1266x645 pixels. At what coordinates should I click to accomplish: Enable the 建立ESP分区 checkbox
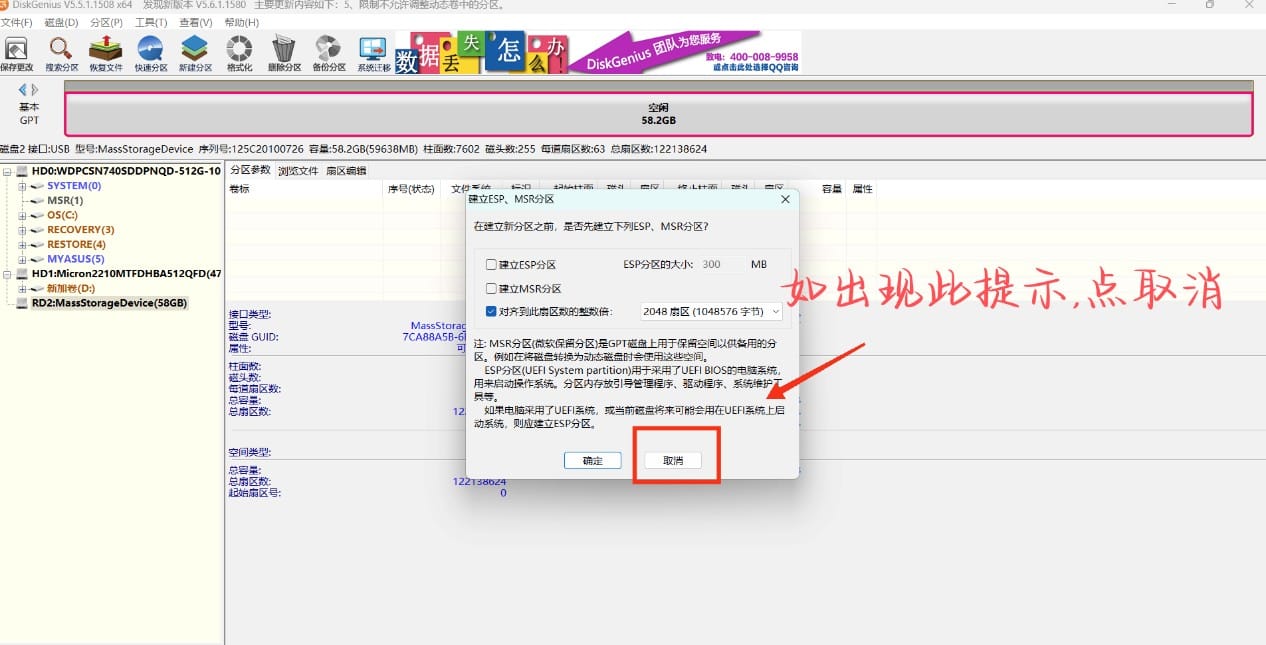(x=491, y=265)
